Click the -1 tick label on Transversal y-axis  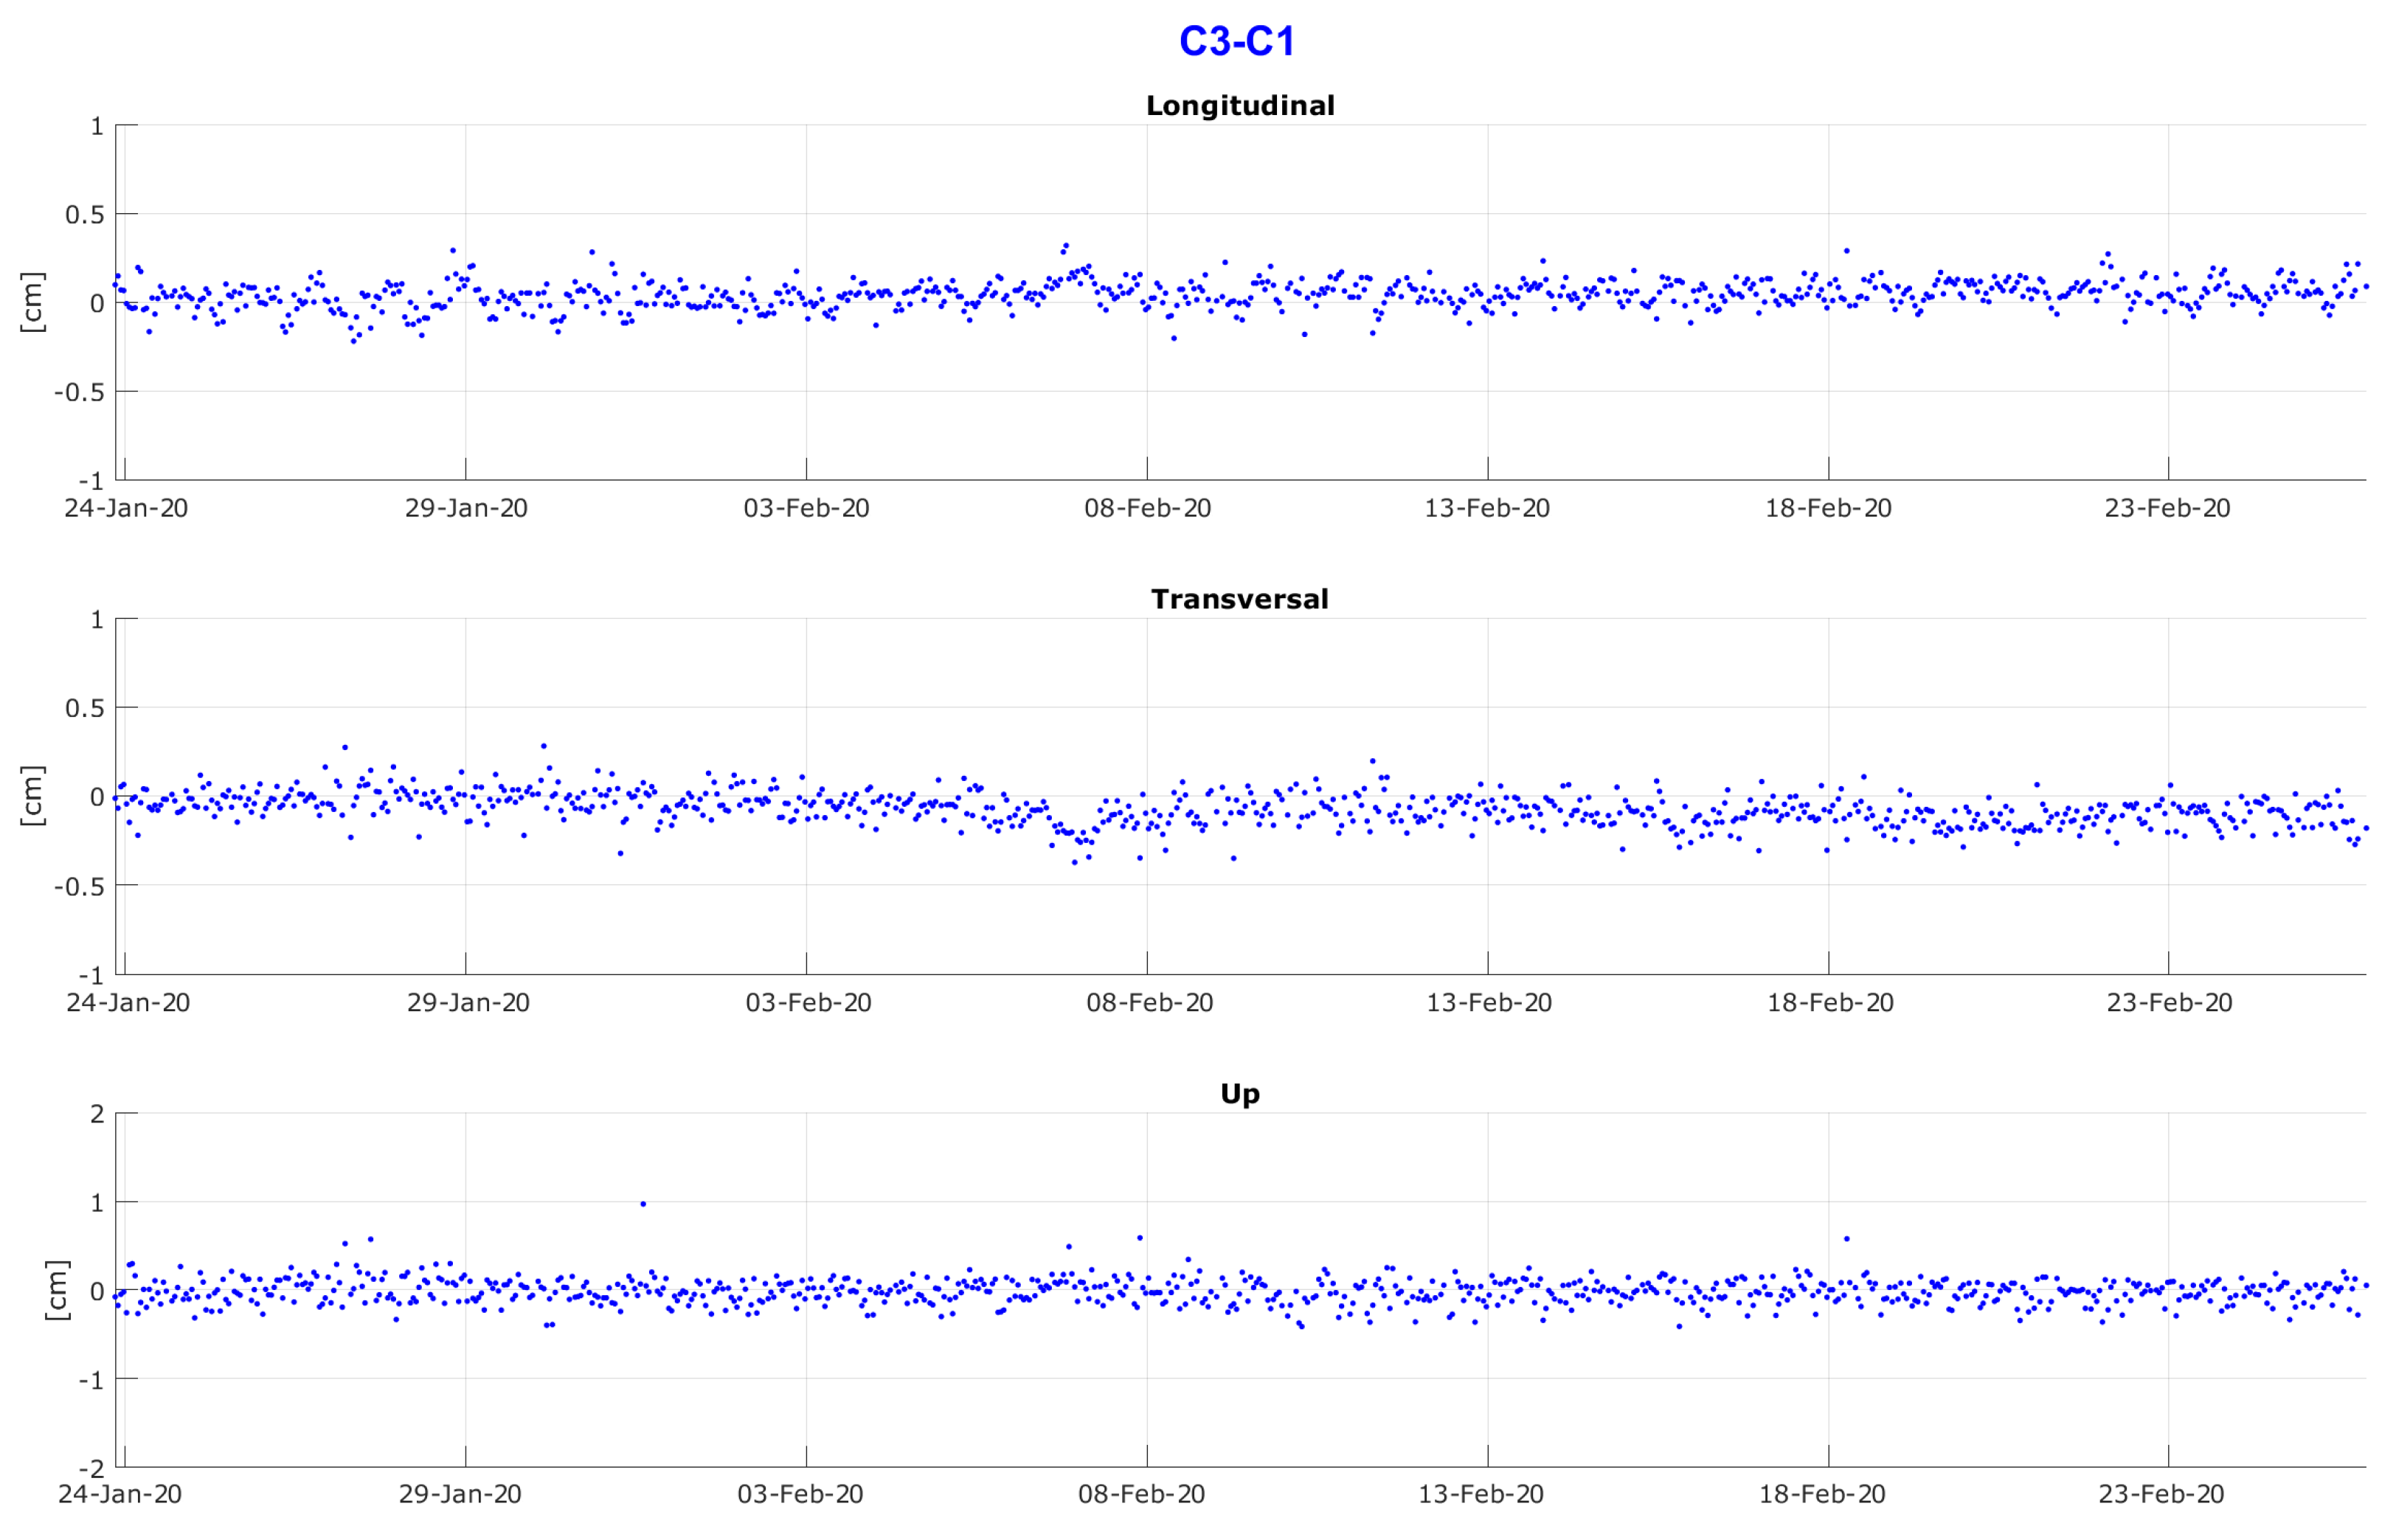[91, 975]
